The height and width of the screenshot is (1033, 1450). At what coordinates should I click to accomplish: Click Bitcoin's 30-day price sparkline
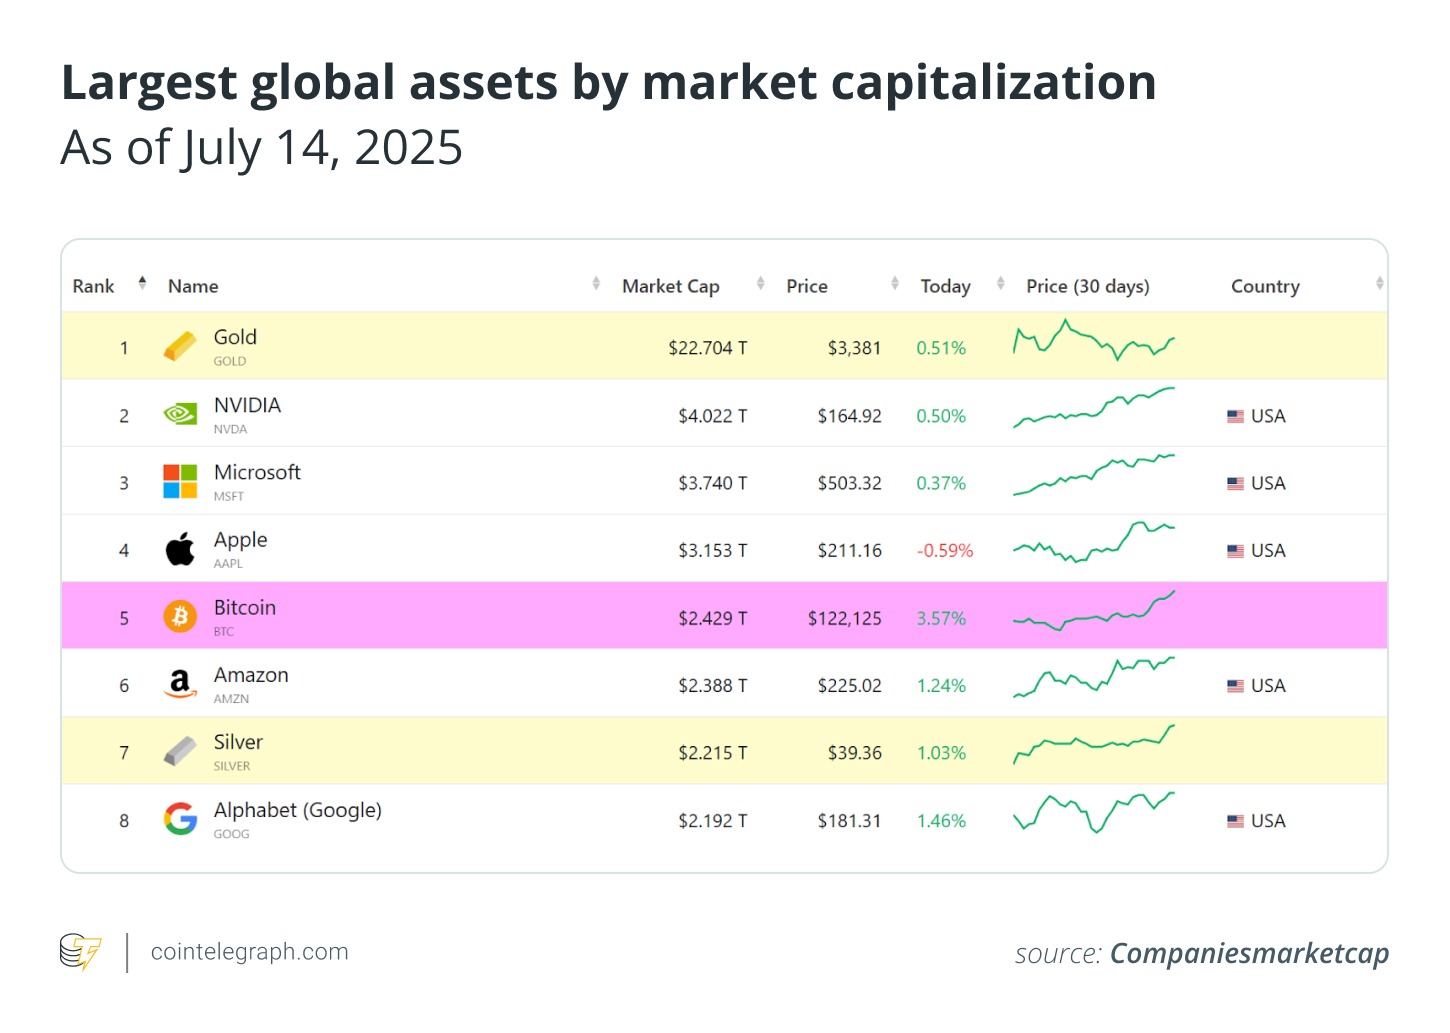pos(1094,611)
